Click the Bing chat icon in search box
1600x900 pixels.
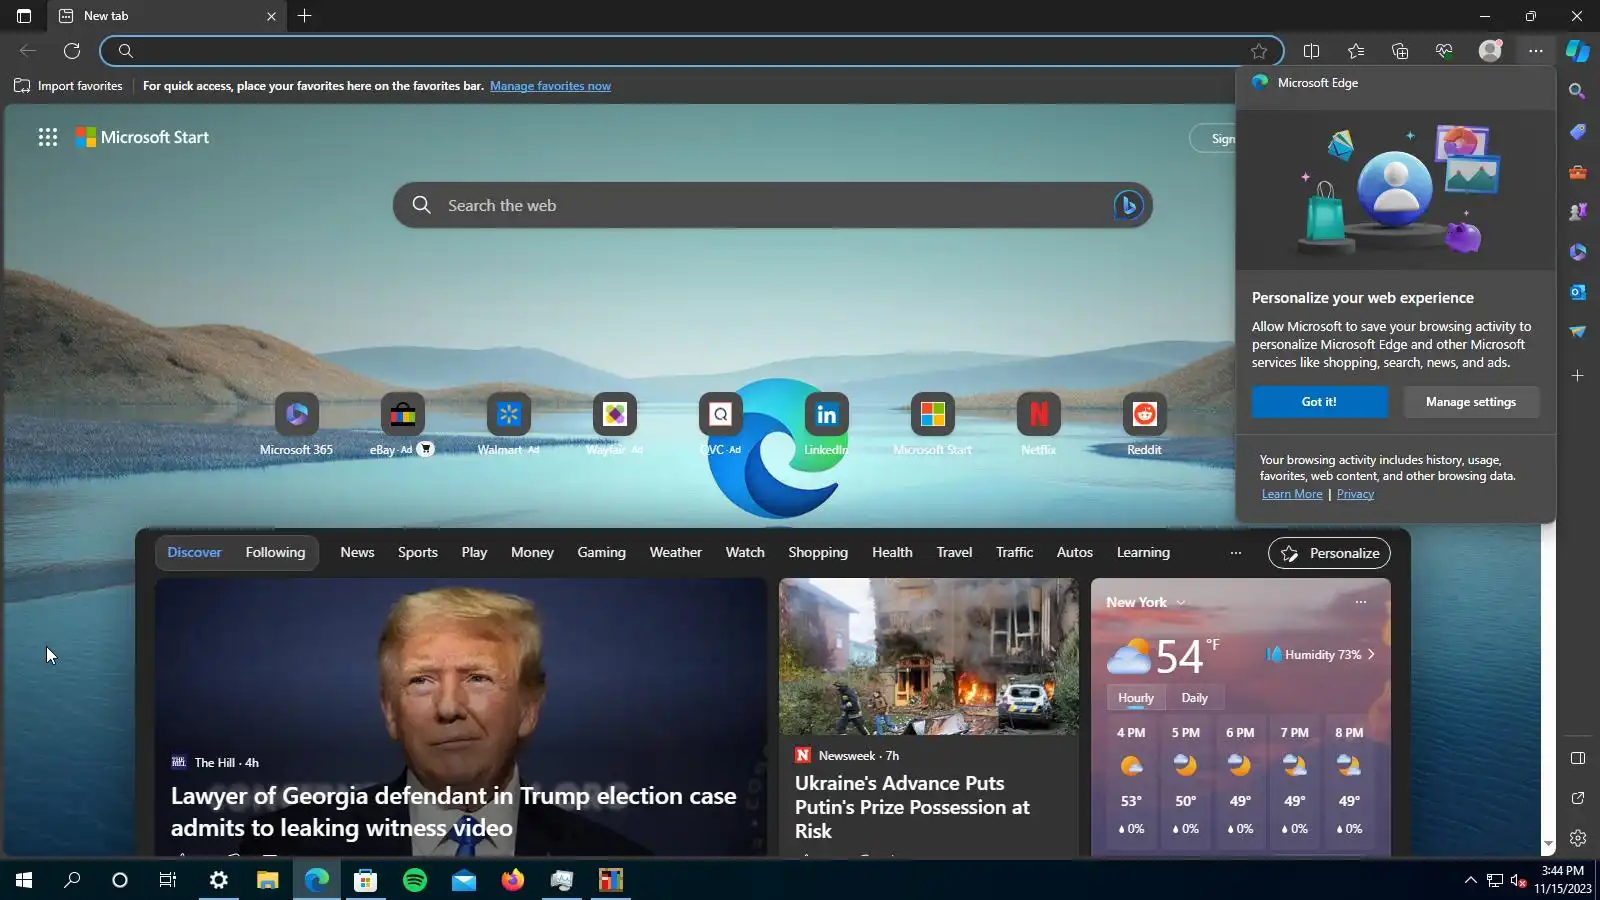(x=1128, y=205)
